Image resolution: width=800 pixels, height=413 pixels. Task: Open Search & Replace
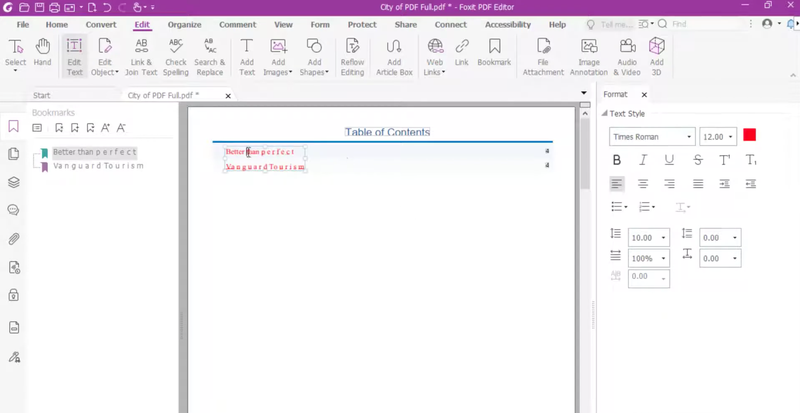pos(209,57)
